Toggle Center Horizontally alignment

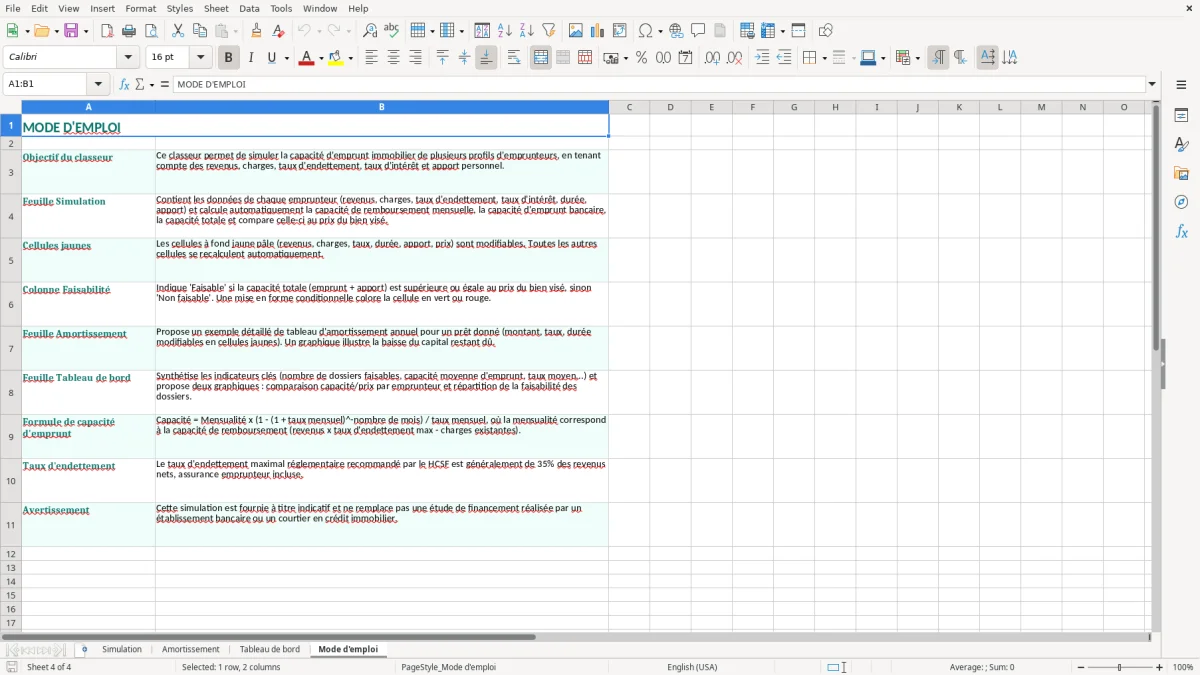(x=393, y=58)
